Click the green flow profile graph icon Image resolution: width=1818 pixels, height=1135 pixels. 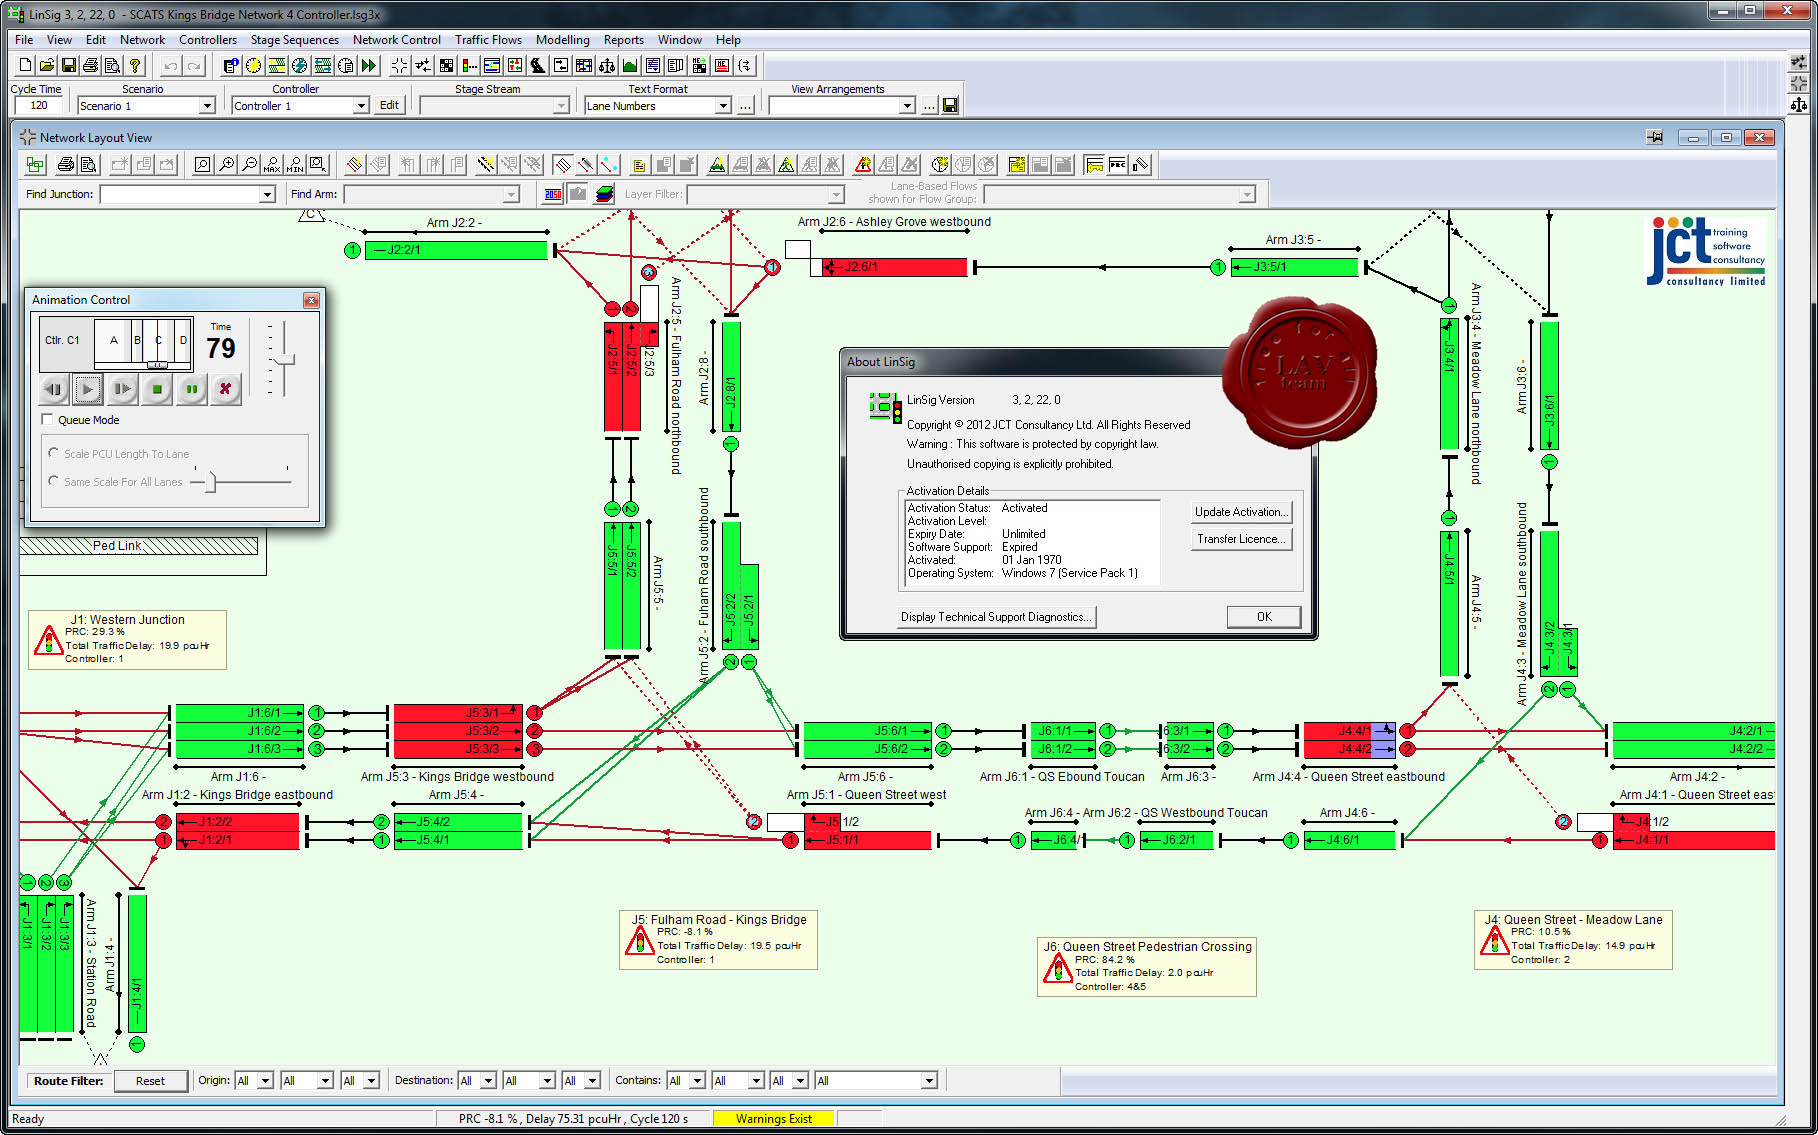point(630,65)
